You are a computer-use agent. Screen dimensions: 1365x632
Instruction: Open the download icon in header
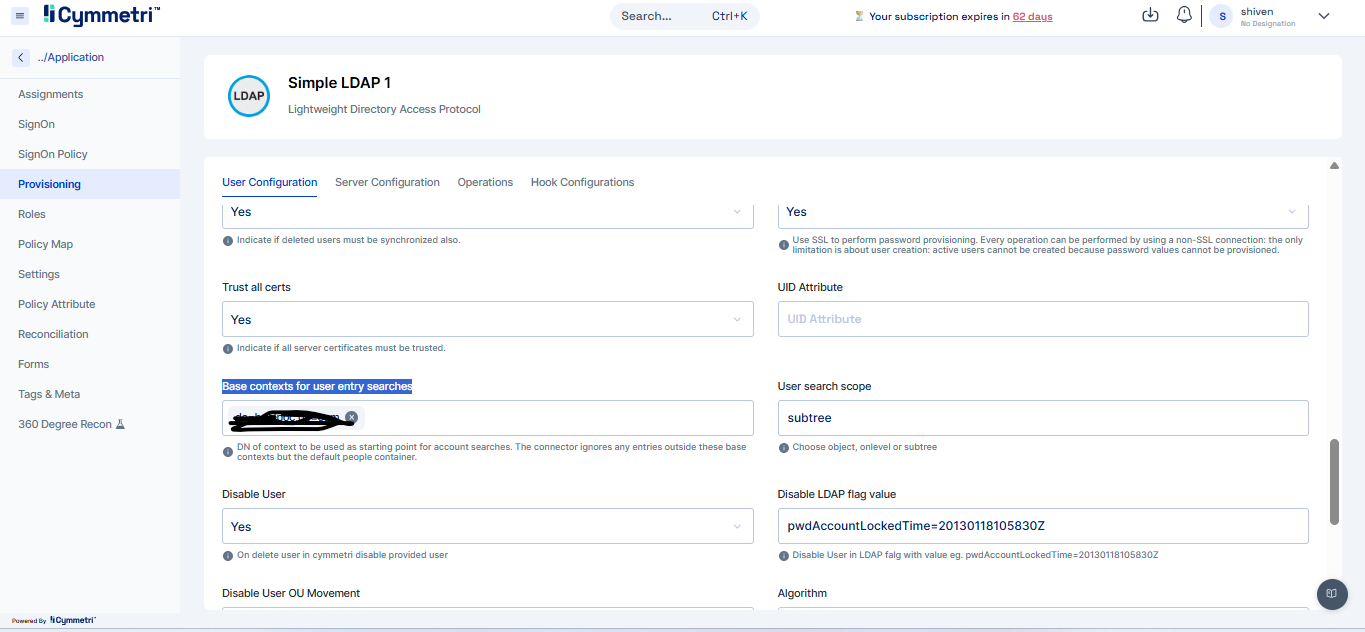[1150, 15]
